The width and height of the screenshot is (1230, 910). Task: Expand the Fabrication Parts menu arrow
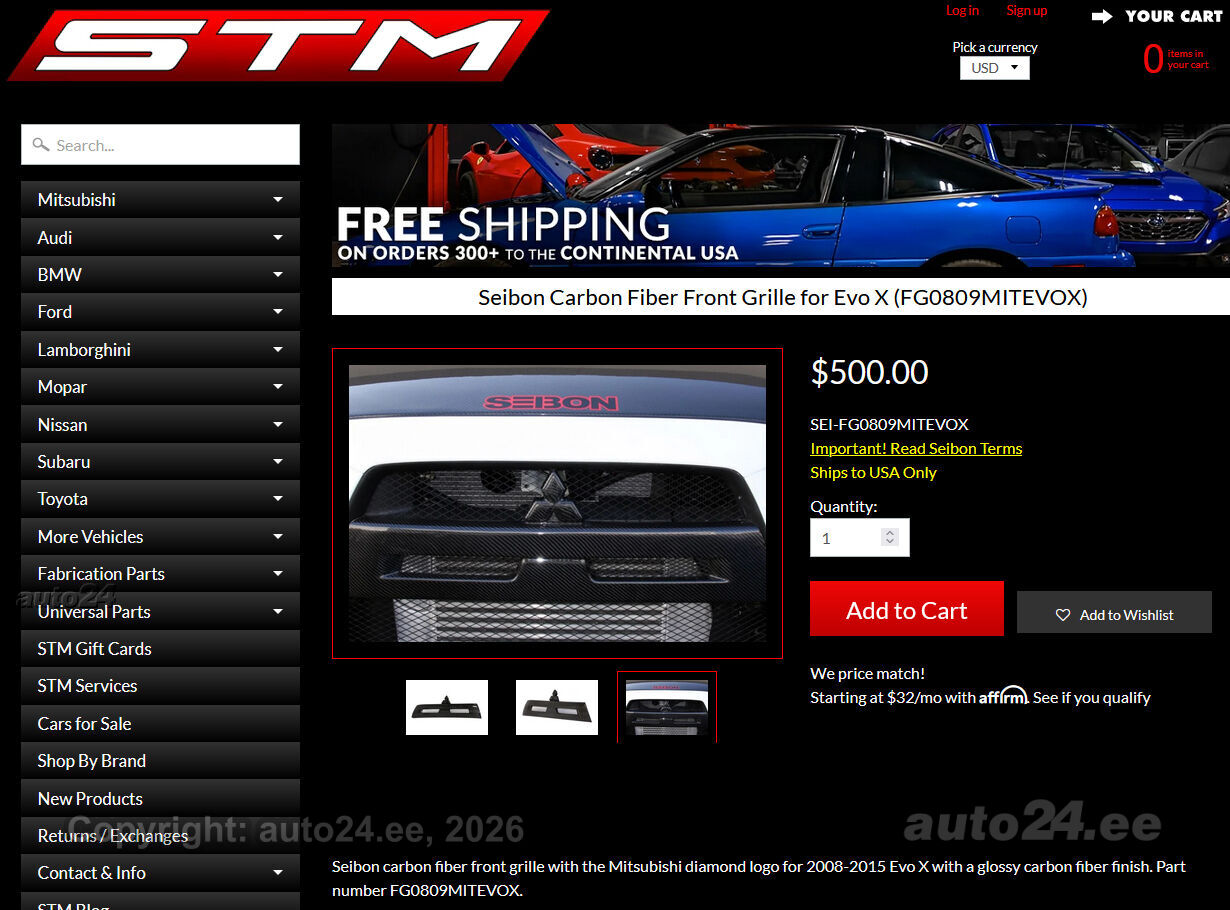(x=278, y=574)
